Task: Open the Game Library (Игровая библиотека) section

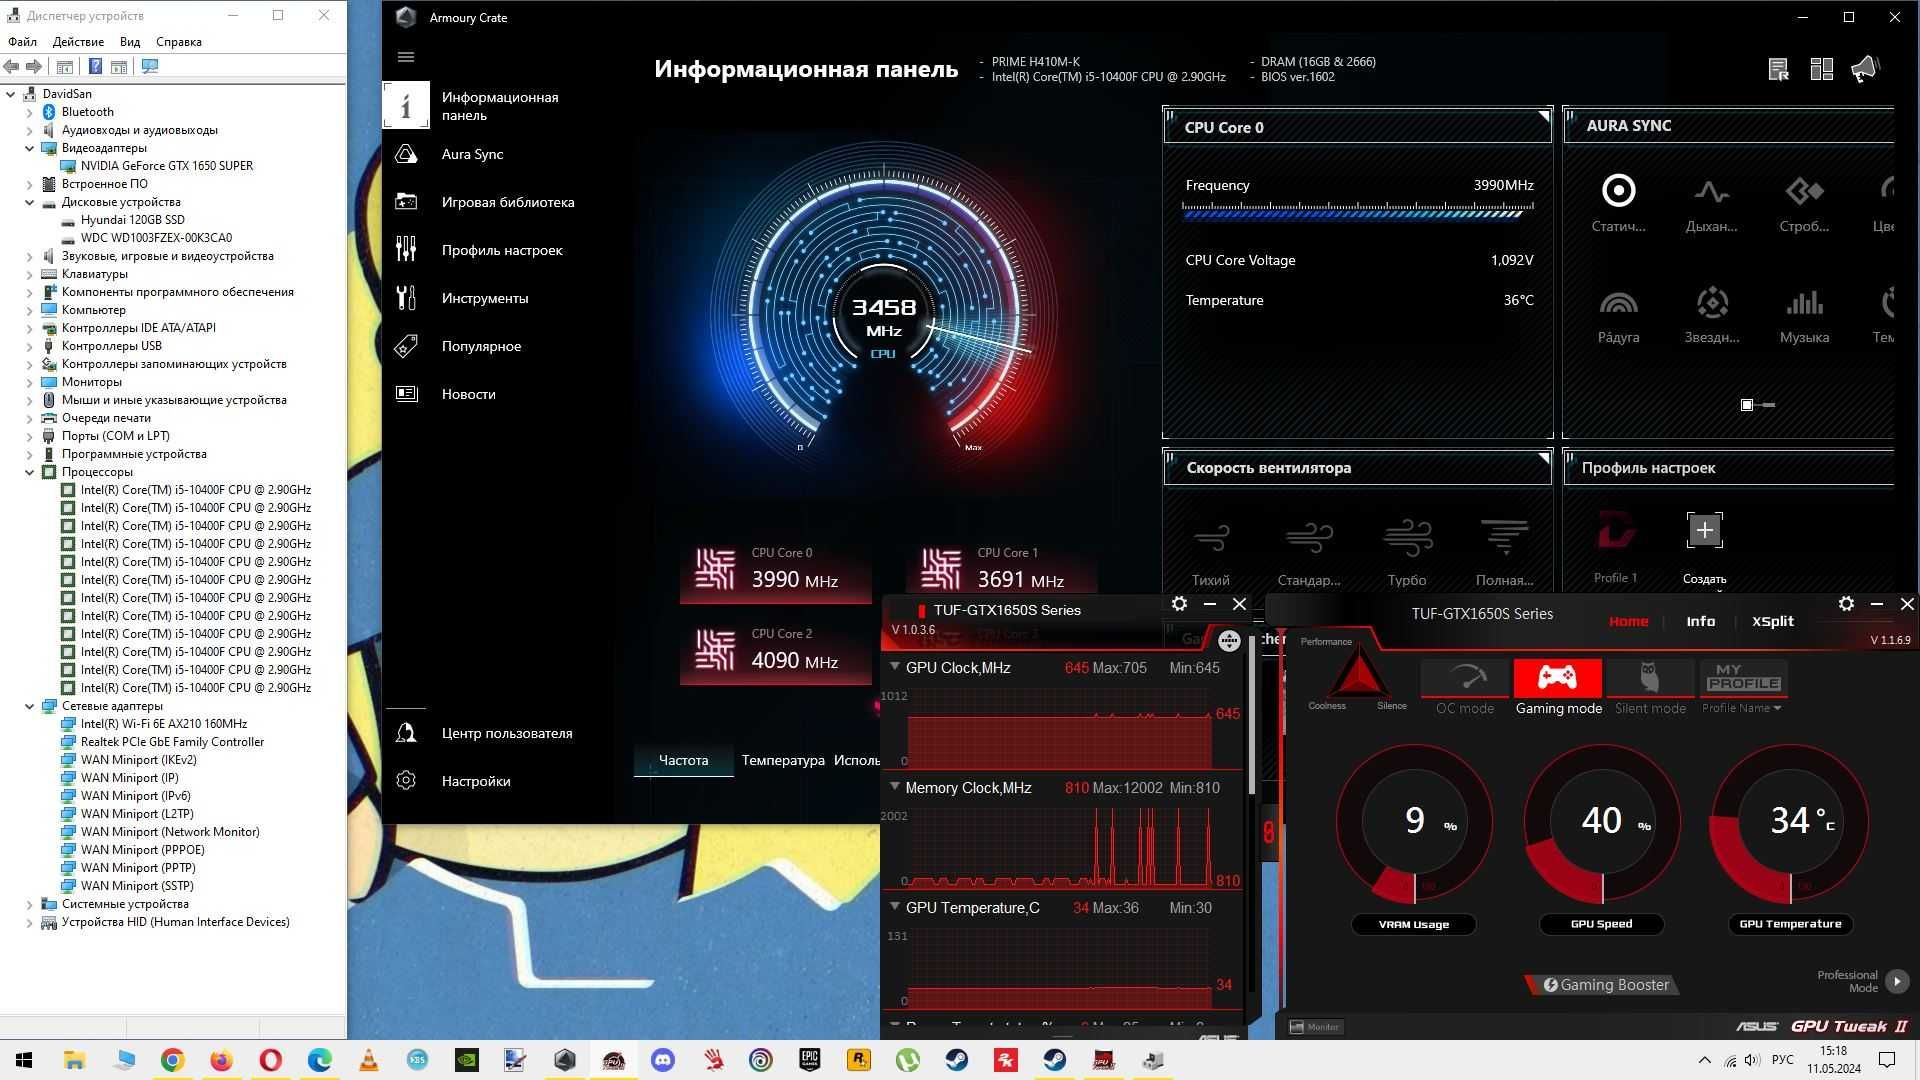Action: point(507,202)
